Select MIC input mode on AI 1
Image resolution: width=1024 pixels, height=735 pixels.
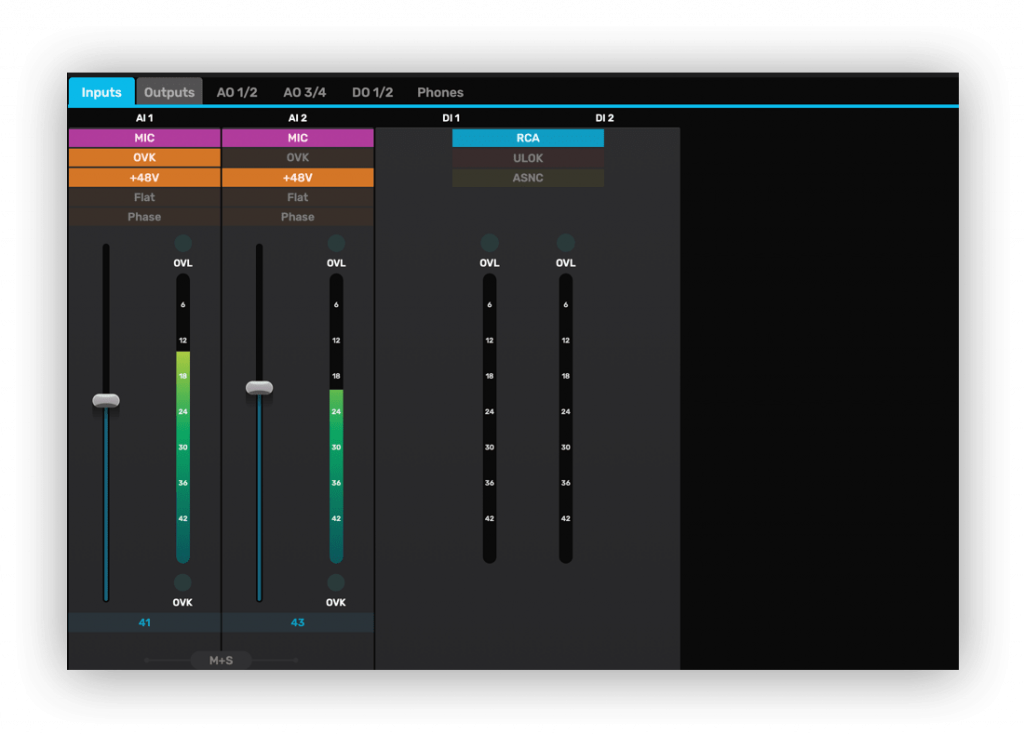coord(143,137)
